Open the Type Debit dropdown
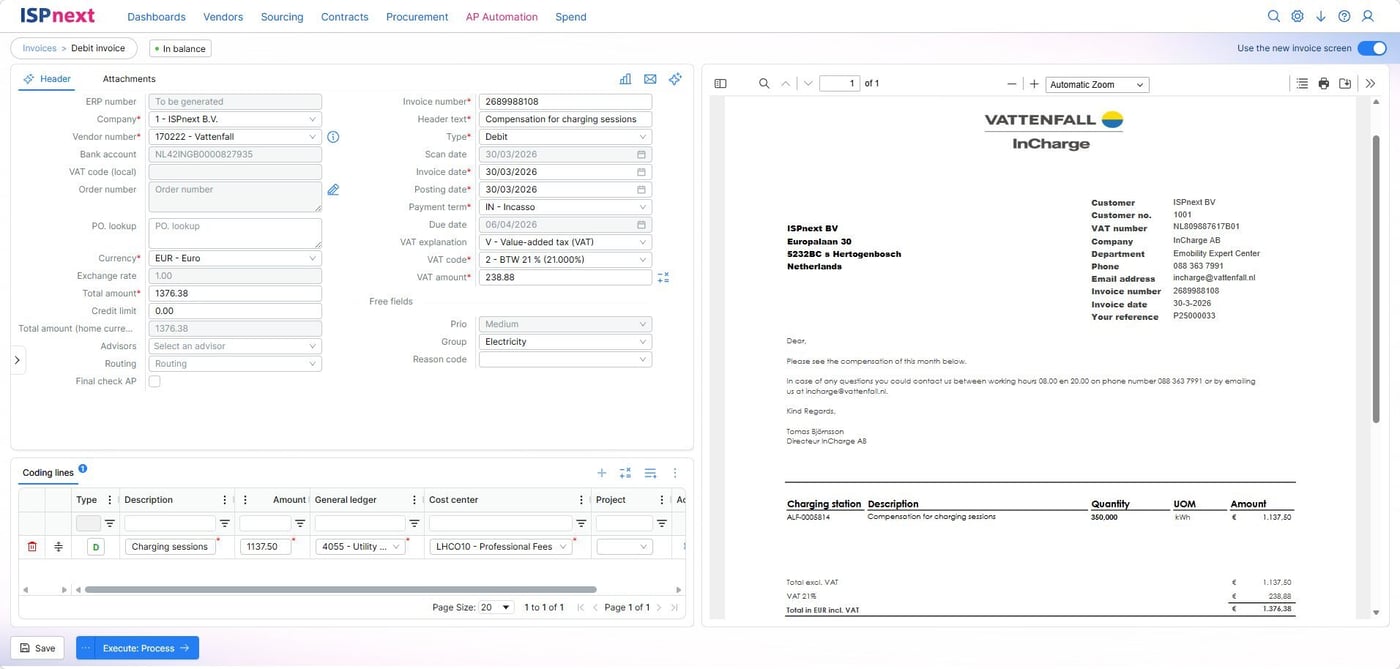The image size is (1400, 669). [565, 137]
